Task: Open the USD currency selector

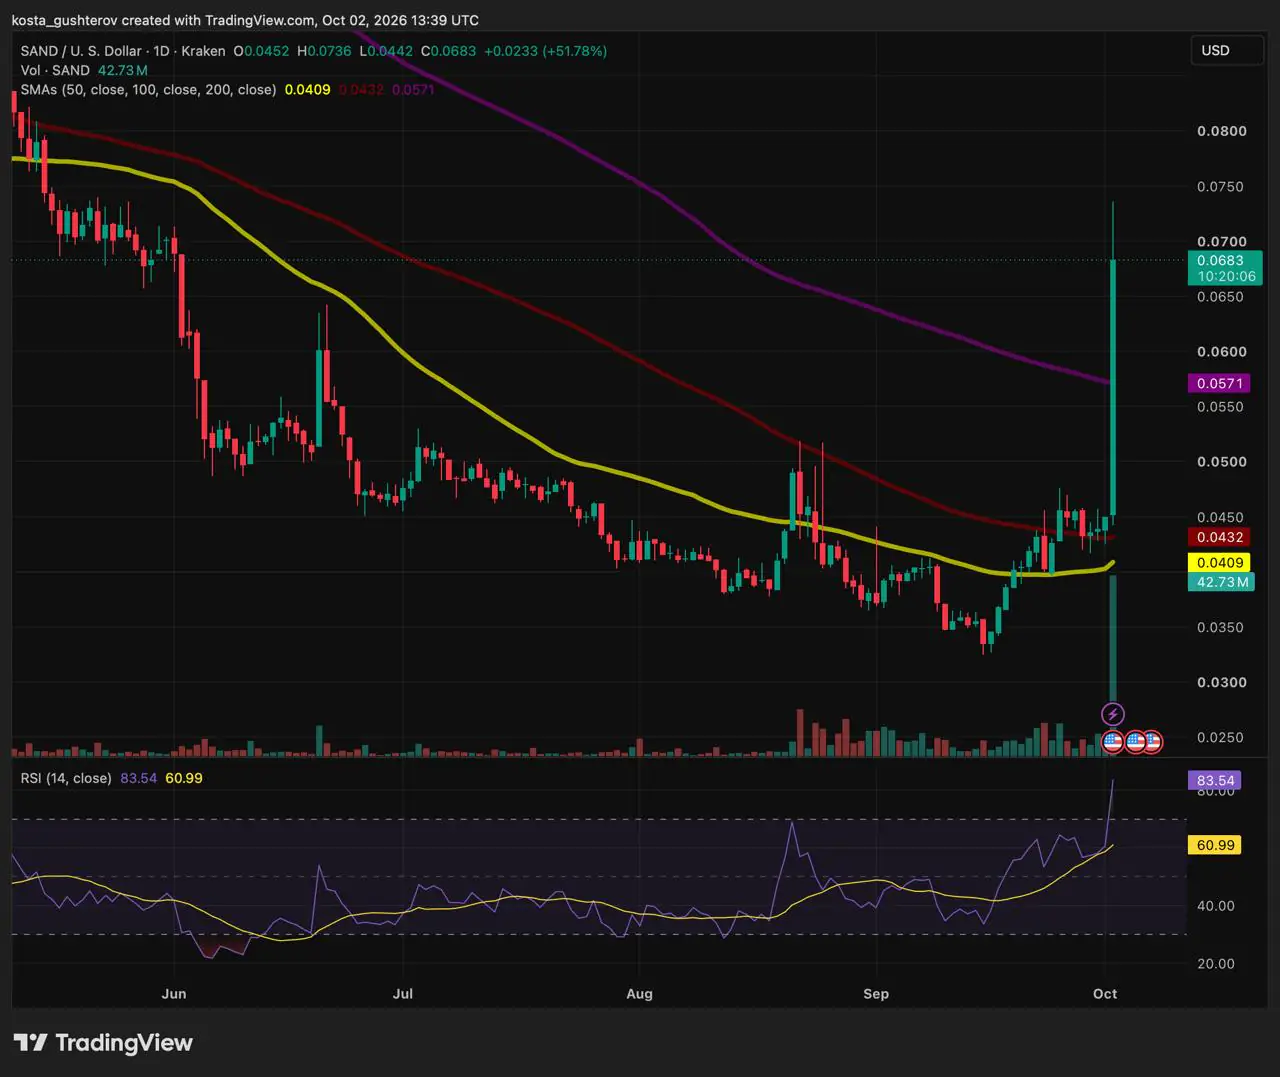Action: pos(1227,51)
